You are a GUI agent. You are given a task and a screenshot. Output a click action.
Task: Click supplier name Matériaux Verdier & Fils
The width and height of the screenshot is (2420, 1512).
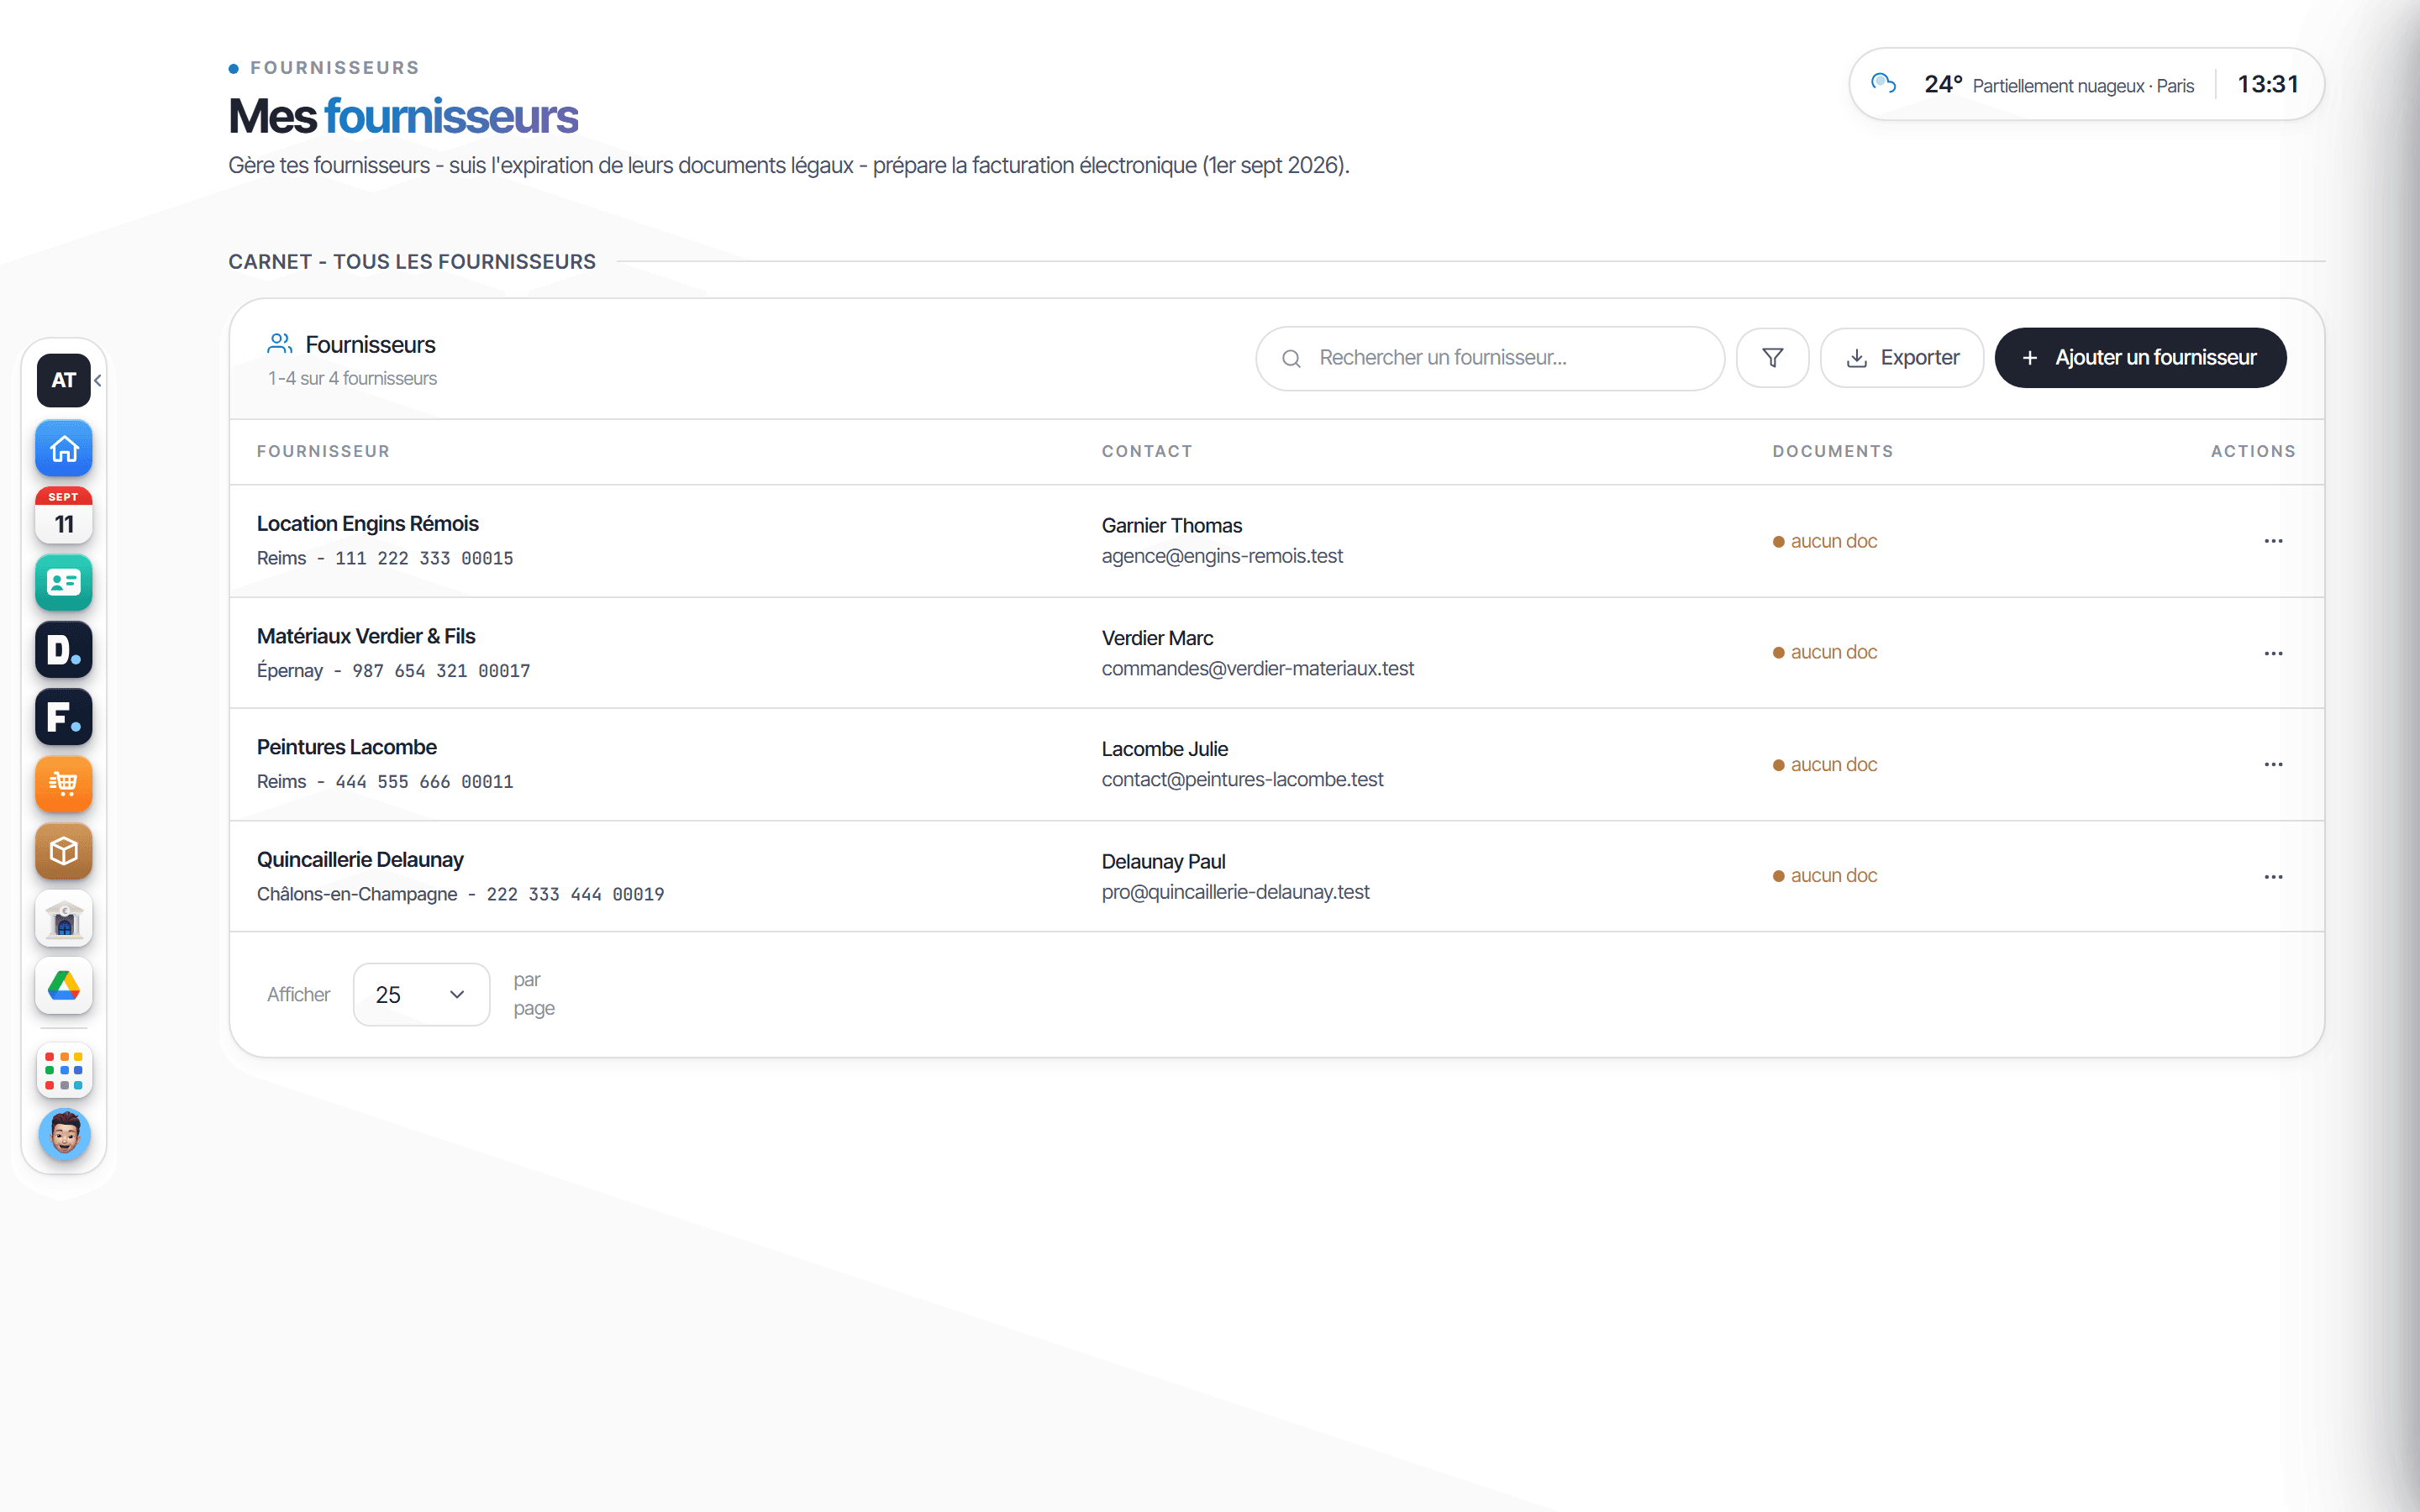[366, 636]
